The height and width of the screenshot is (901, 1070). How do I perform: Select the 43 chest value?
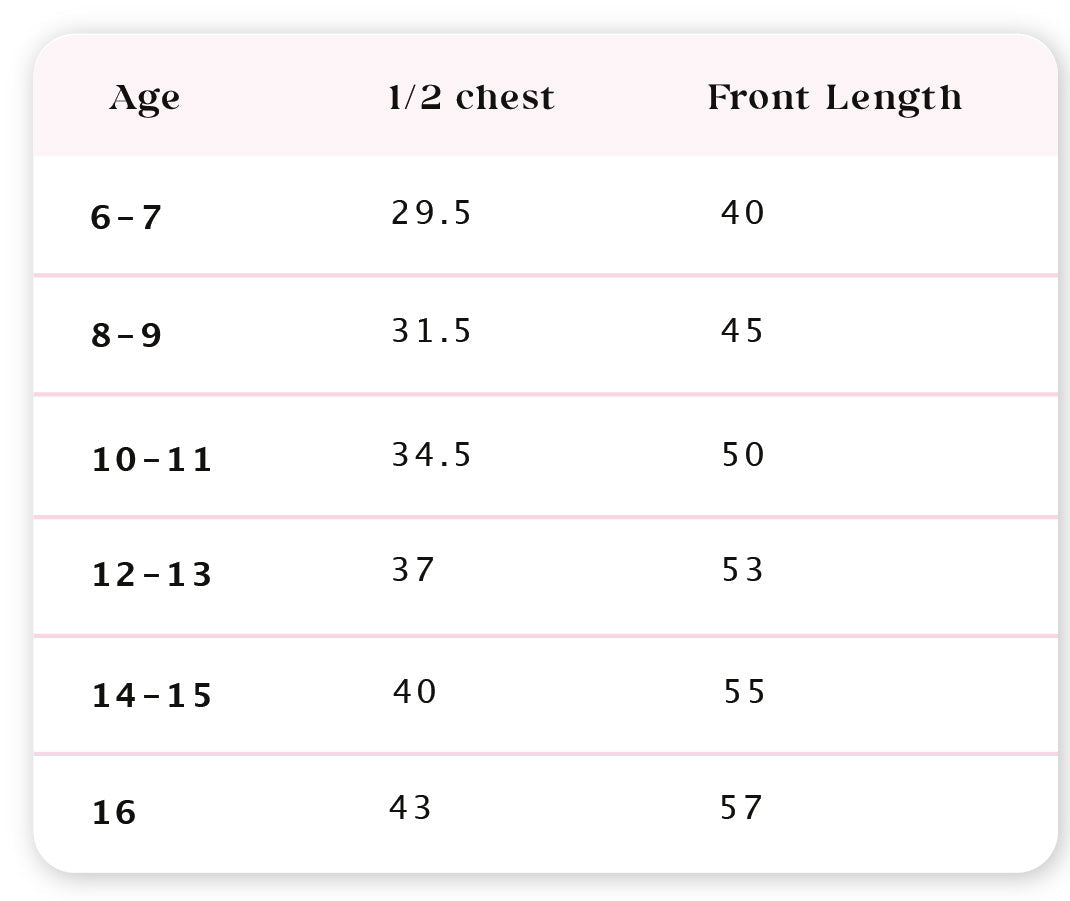coord(411,808)
